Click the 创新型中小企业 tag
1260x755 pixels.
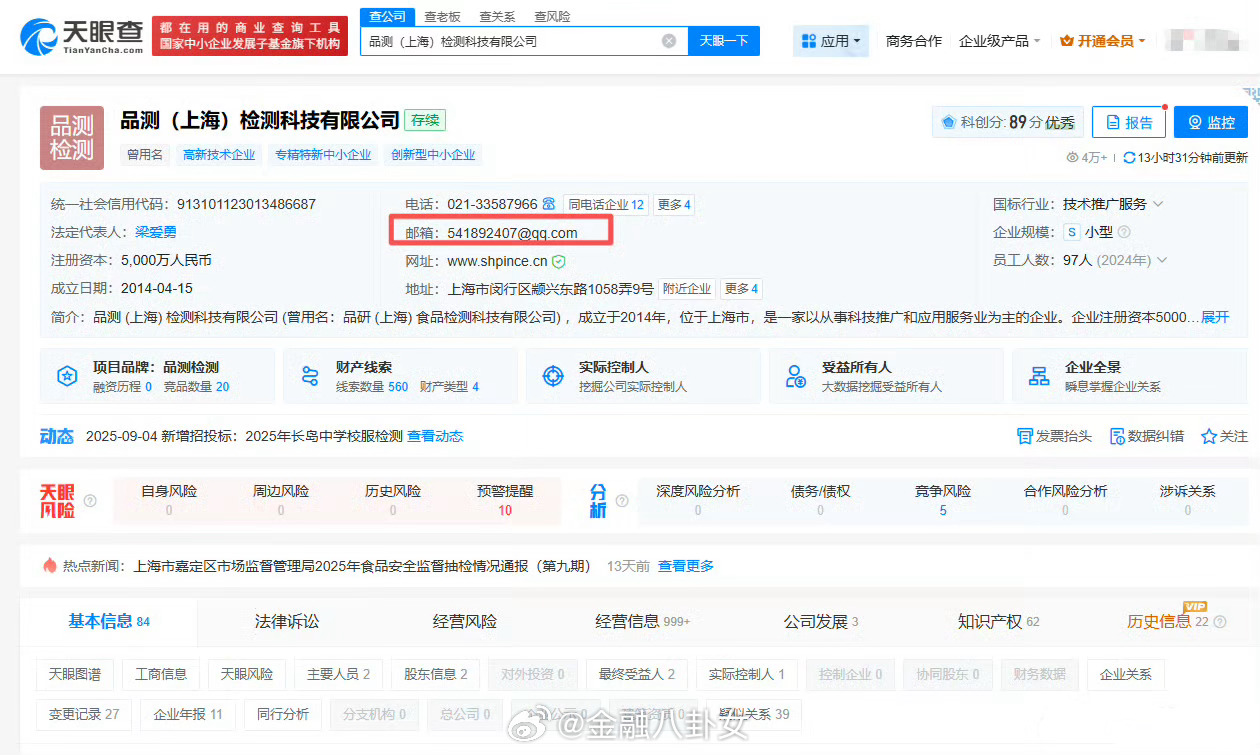(433, 155)
